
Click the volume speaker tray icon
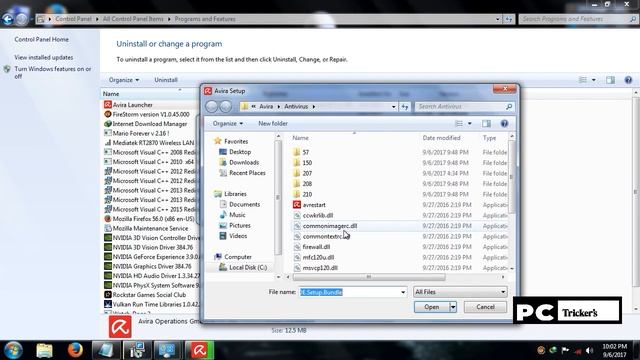pyautogui.click(x=589, y=350)
